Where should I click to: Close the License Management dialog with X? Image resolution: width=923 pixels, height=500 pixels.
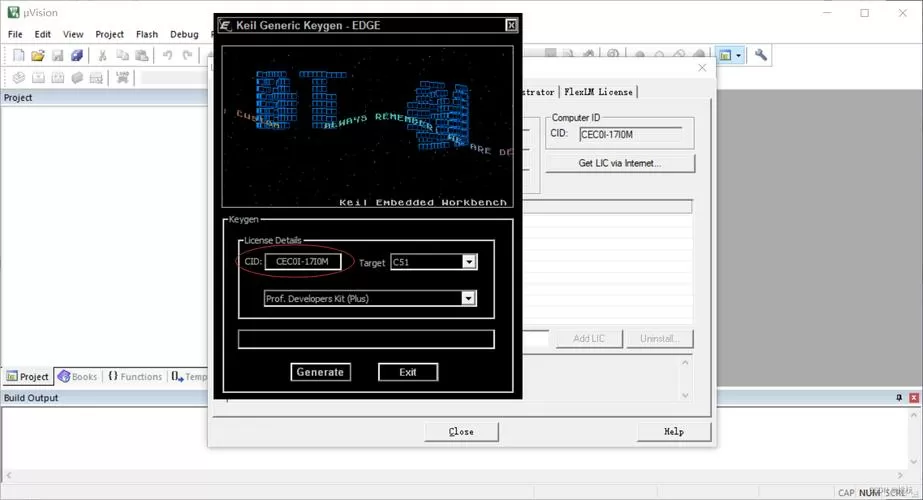click(702, 68)
